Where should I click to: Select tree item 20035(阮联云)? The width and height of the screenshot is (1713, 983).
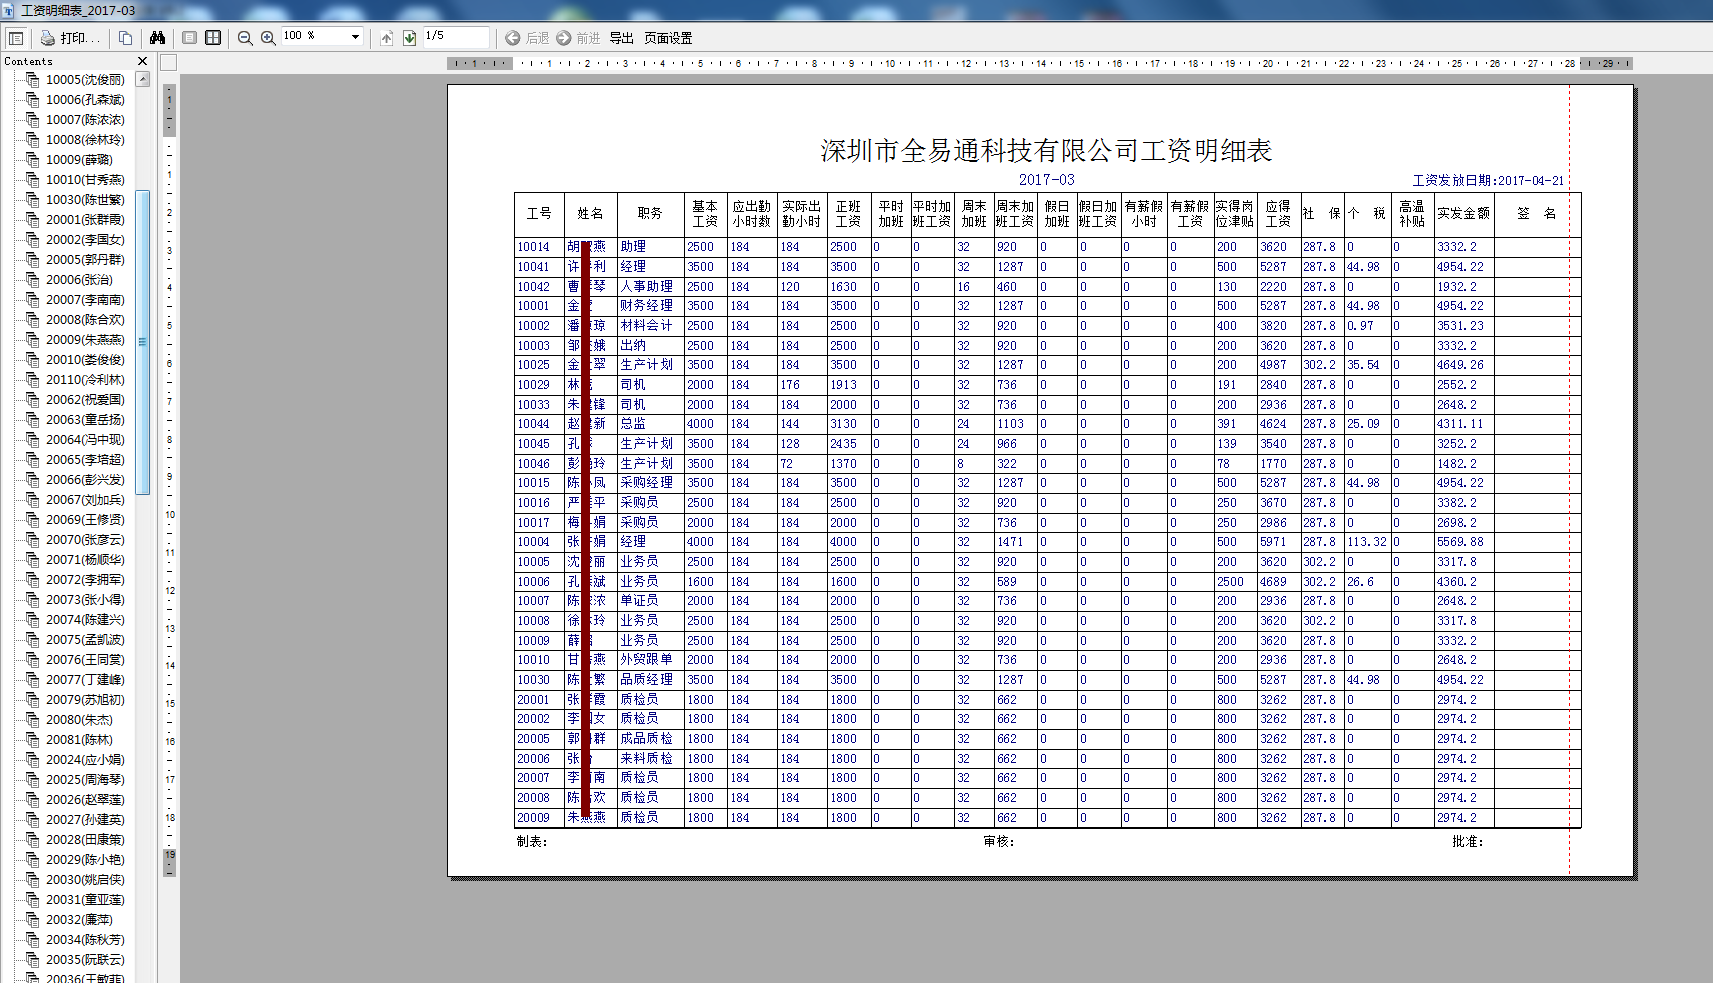tap(85, 960)
